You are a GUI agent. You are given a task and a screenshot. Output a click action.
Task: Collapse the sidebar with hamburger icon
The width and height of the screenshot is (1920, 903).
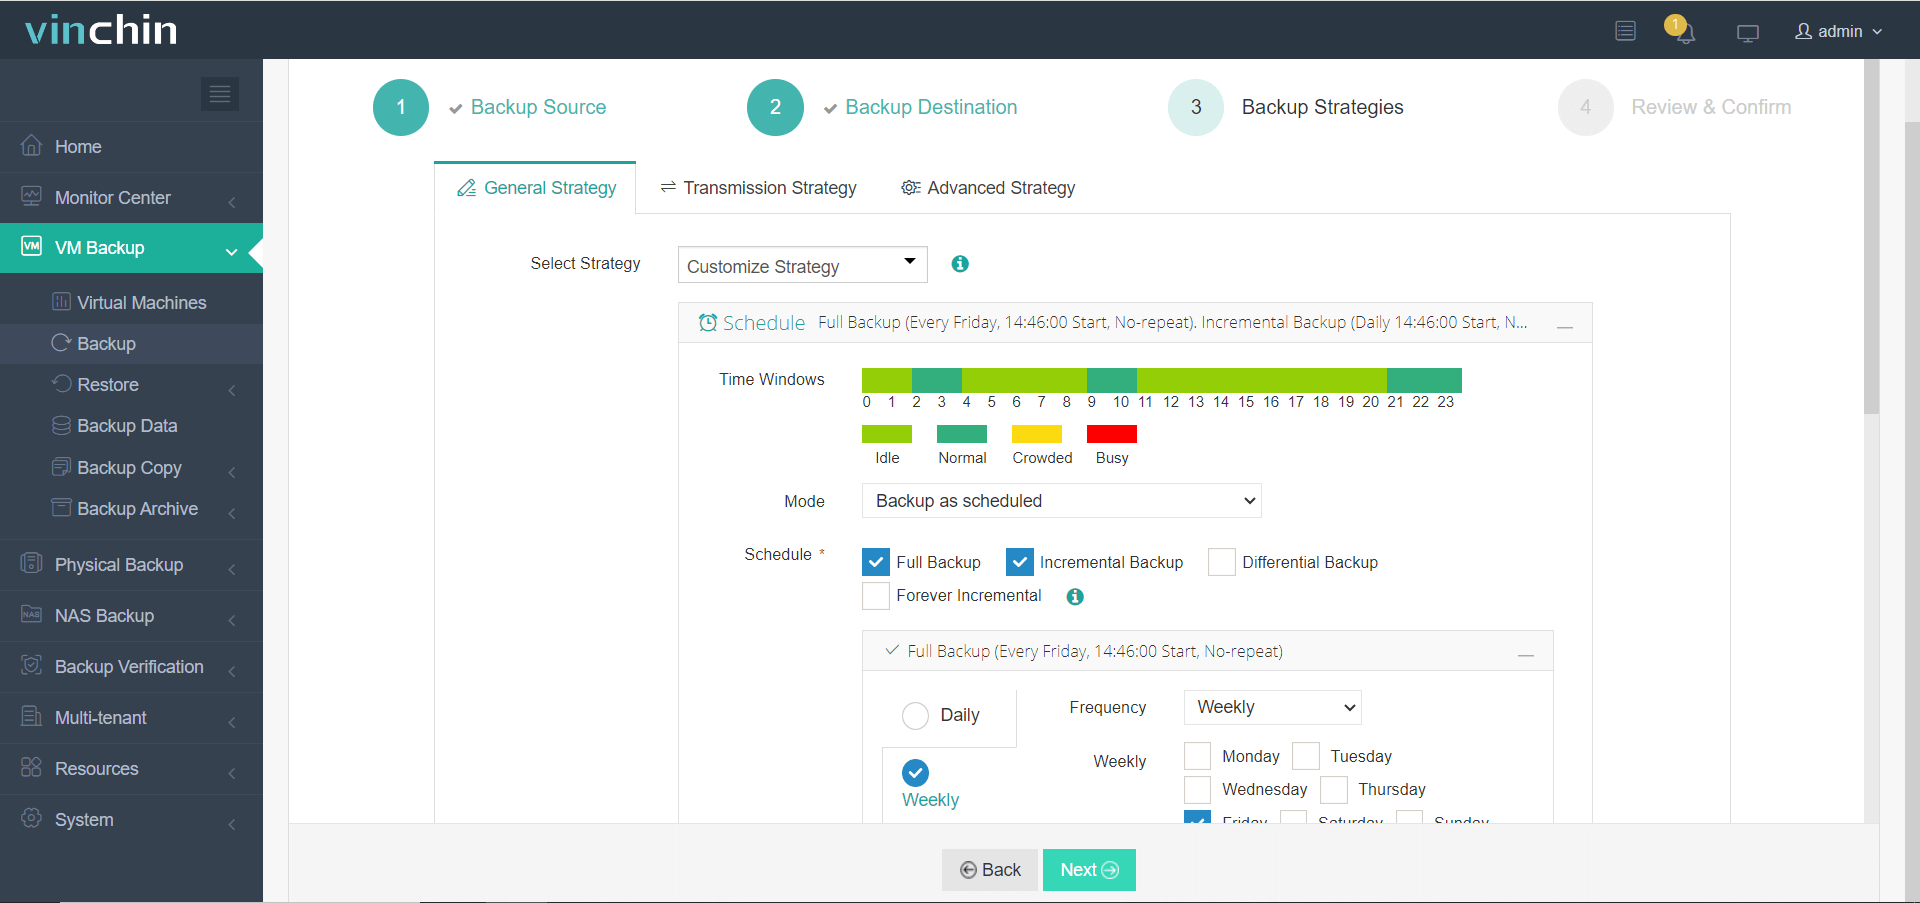[x=220, y=94]
